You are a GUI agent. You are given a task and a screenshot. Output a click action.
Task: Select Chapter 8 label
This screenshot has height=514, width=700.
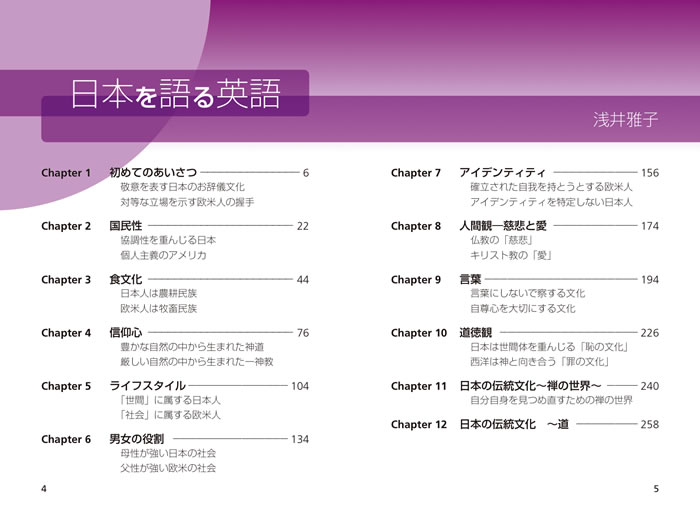(x=416, y=226)
